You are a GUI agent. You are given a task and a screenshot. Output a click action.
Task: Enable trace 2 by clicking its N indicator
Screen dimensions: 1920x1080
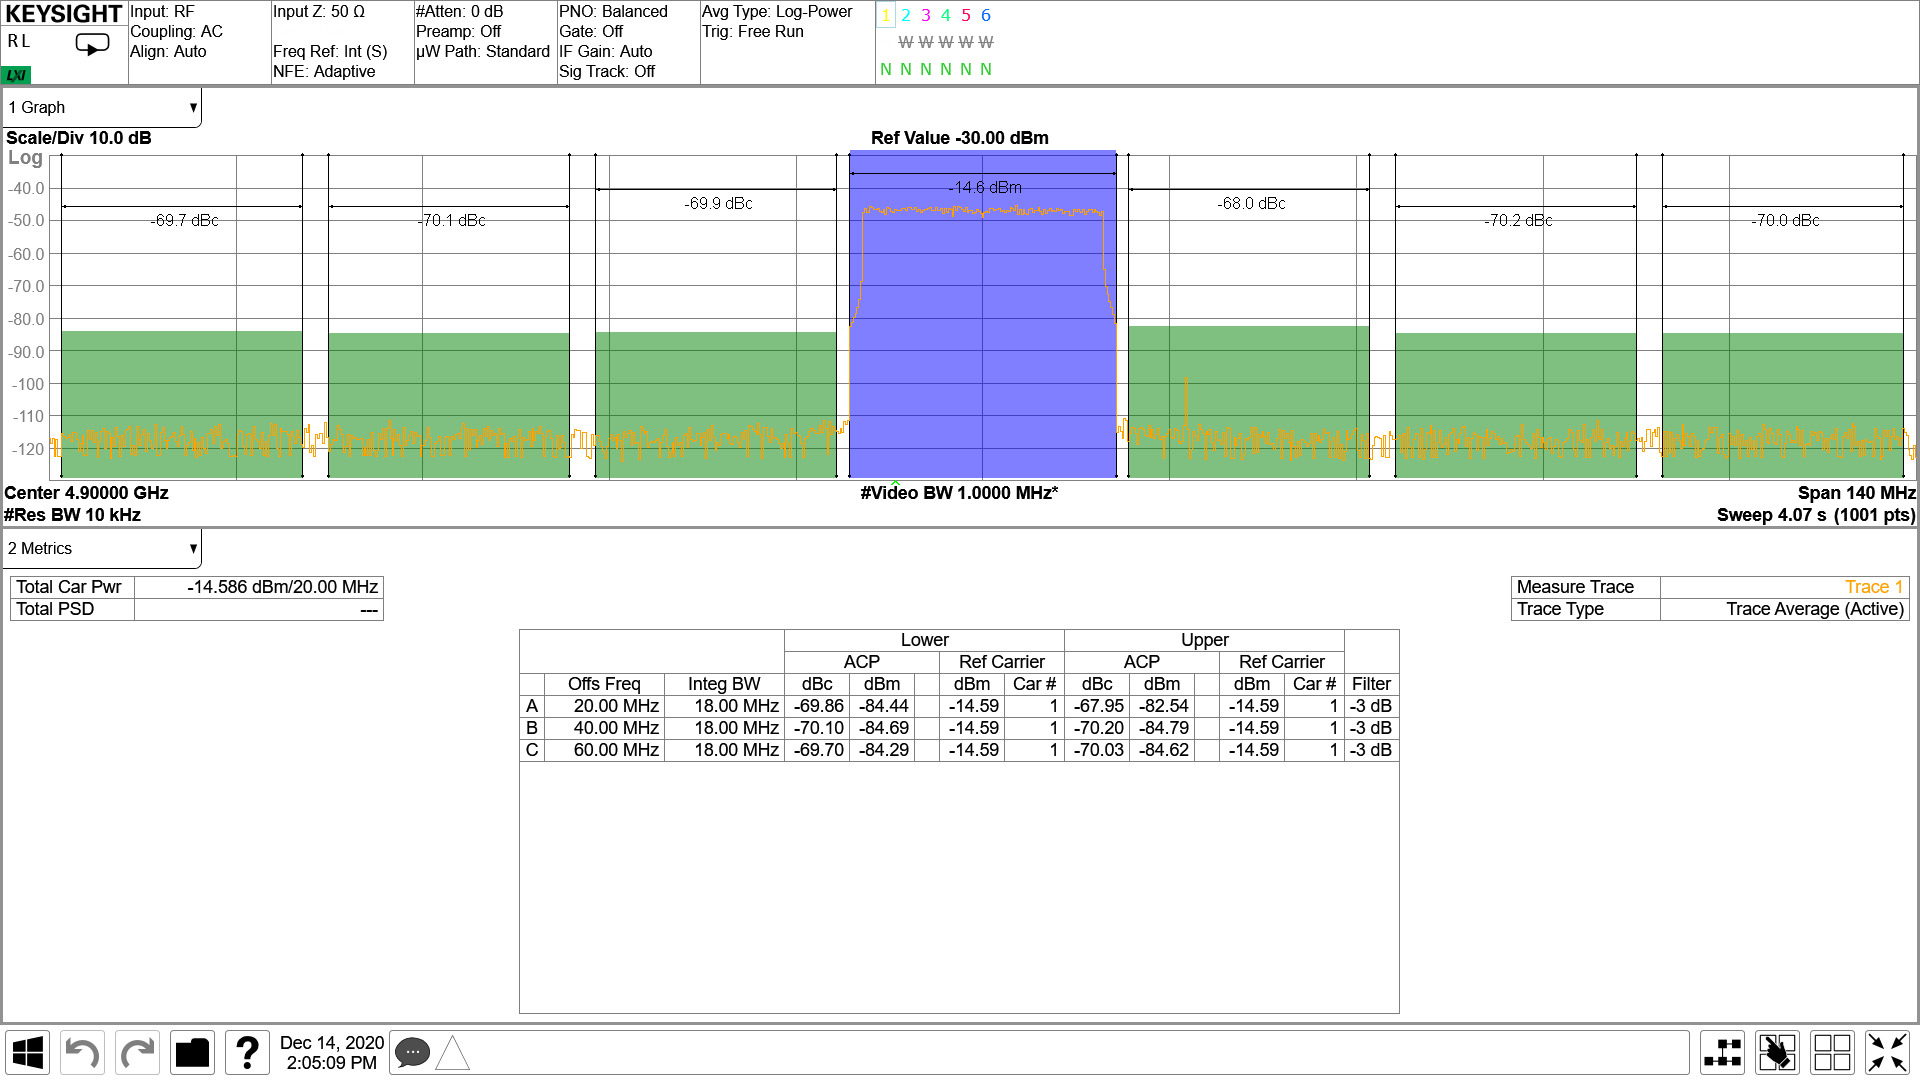click(906, 69)
